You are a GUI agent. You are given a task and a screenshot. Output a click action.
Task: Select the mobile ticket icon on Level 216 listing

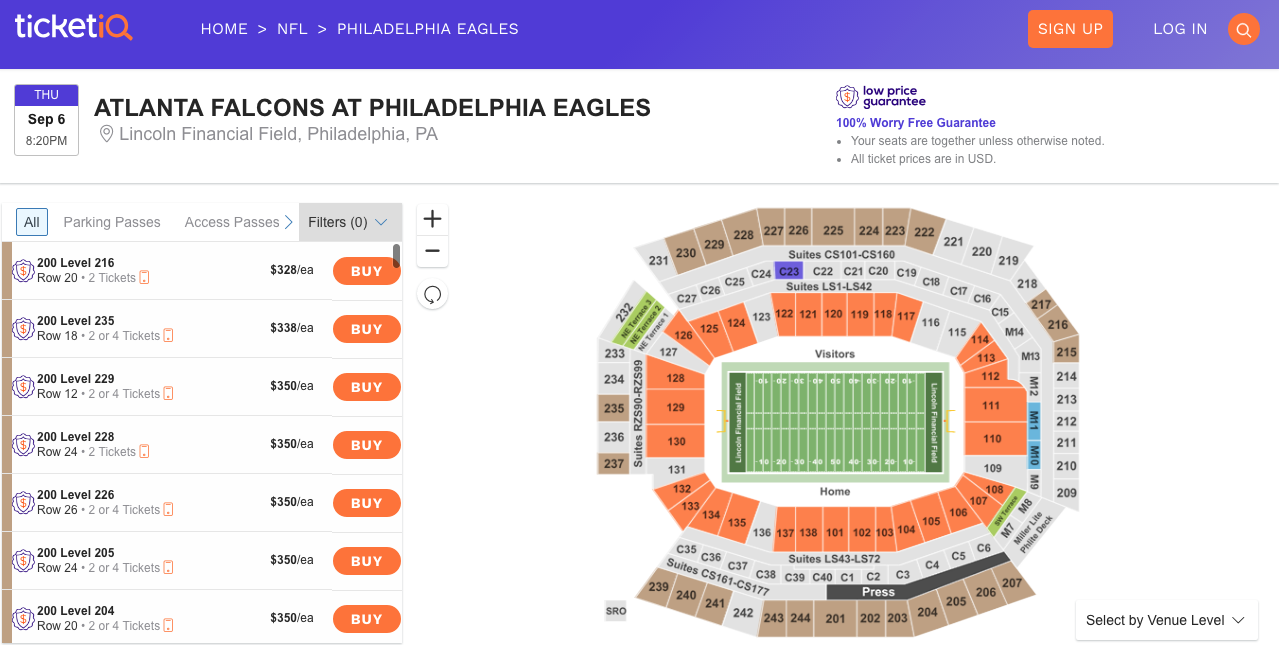(x=143, y=277)
